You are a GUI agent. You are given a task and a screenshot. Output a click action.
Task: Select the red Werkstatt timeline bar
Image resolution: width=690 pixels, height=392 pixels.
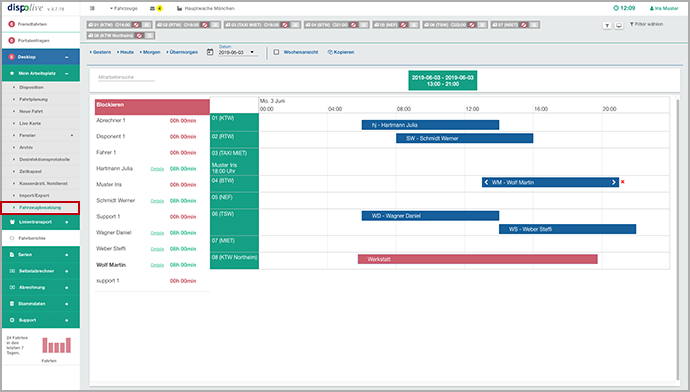(477, 259)
